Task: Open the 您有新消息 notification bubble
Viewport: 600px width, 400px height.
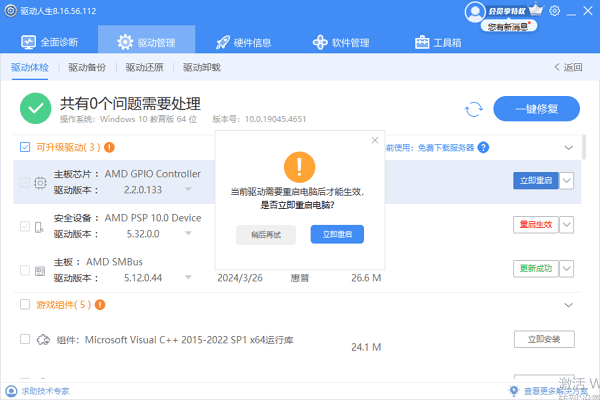Action: [x=509, y=26]
